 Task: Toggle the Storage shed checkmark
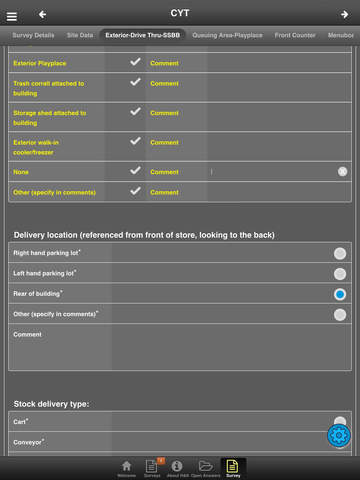[135, 112]
